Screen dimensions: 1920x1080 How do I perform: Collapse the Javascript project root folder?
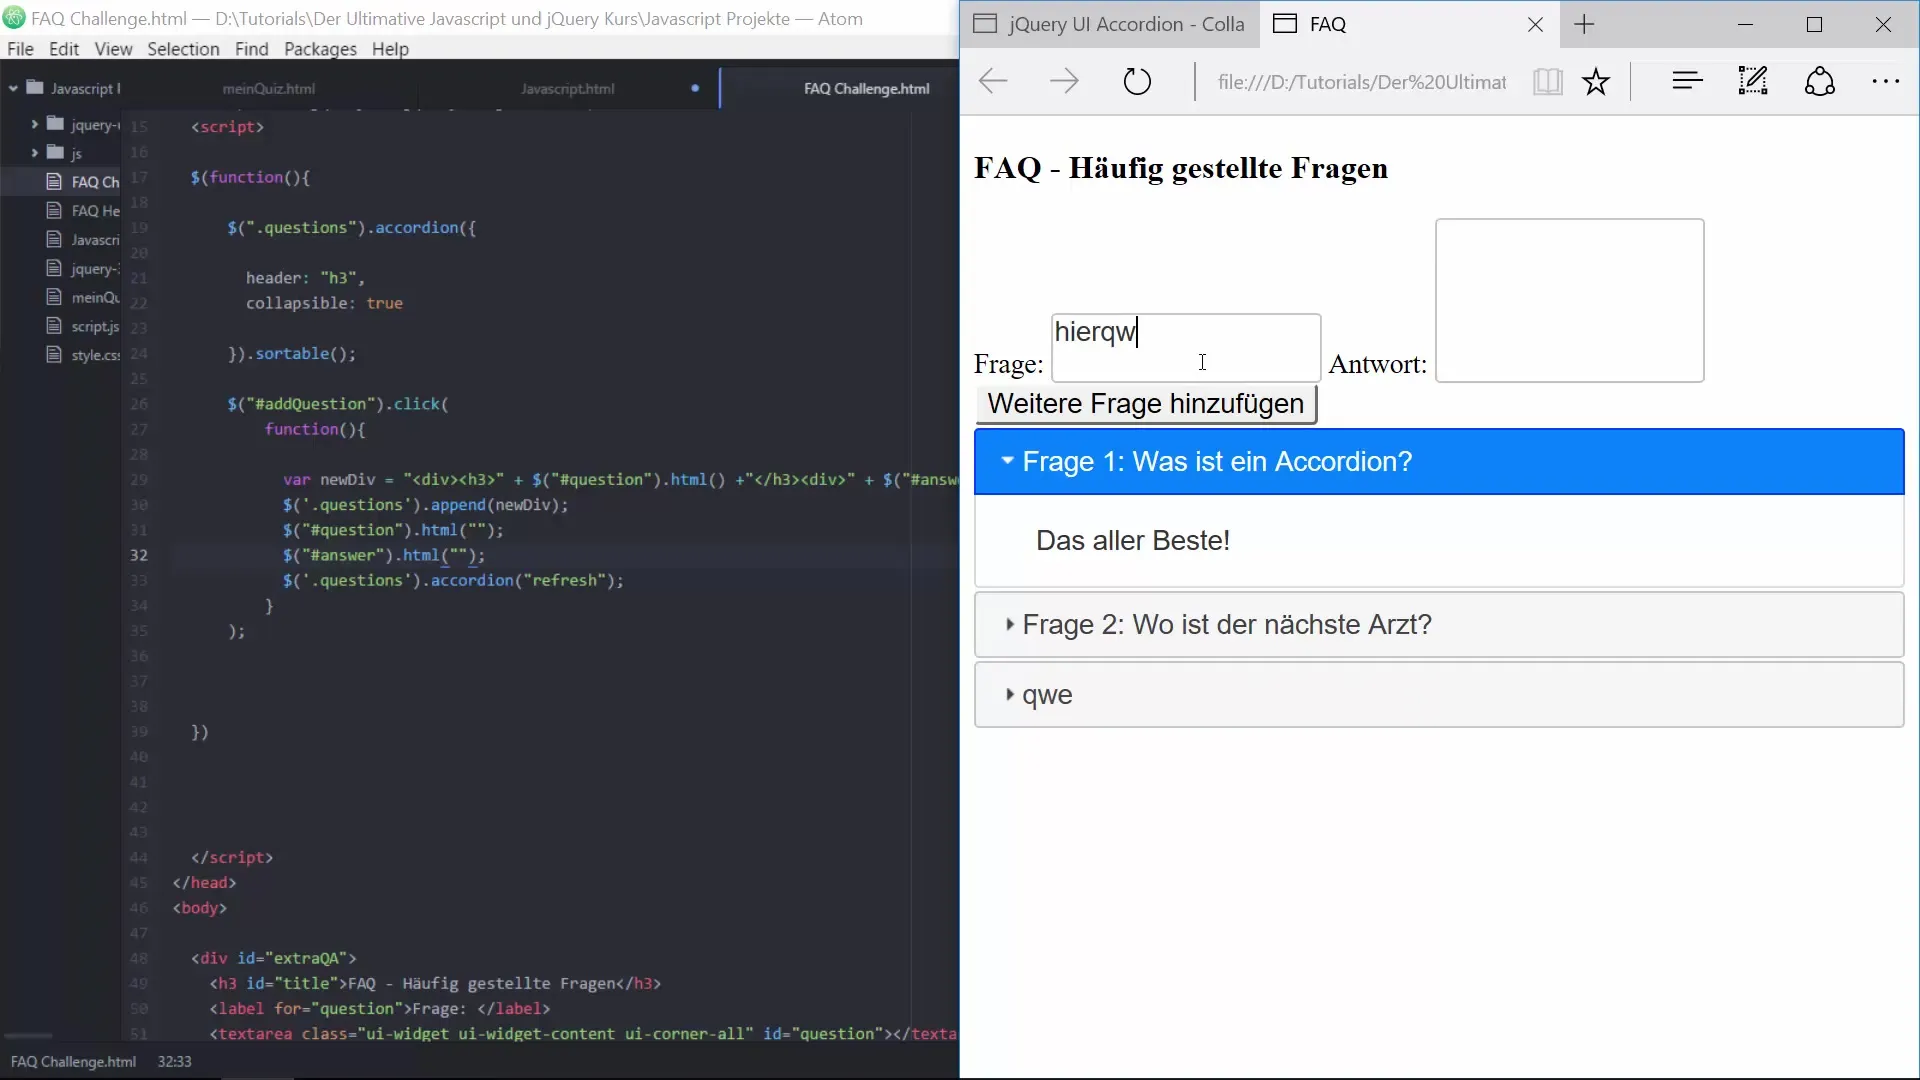point(13,89)
